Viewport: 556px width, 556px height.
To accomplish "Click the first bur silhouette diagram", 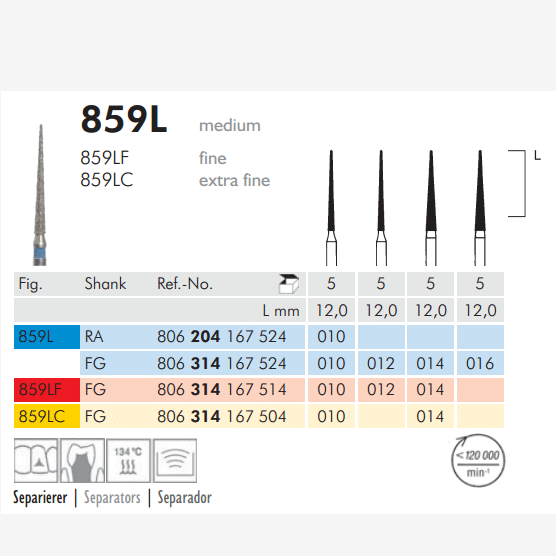I will point(331,208).
